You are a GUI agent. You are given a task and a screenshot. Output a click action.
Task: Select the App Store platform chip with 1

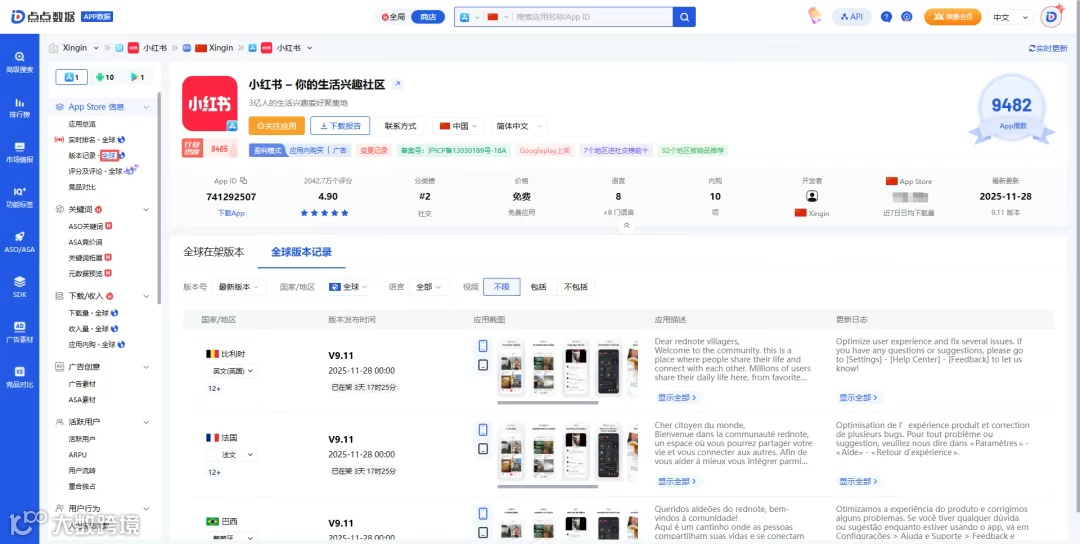(72, 77)
